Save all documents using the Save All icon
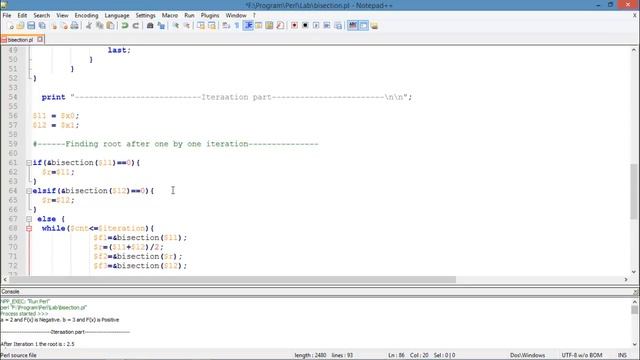Image resolution: width=640 pixels, height=360 pixels. pos(42,26)
